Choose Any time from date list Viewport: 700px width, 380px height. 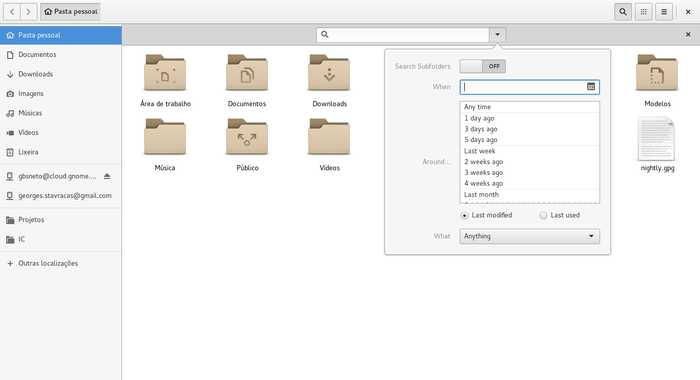click(529, 107)
